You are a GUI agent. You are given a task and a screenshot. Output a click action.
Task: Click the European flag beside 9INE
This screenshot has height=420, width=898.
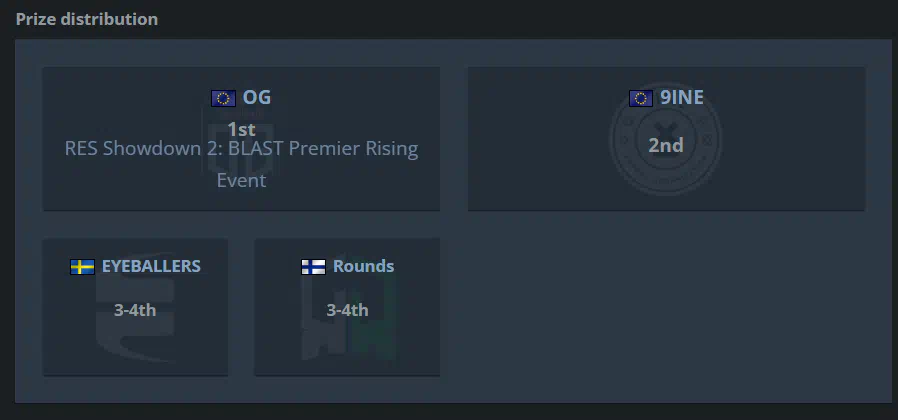point(641,99)
